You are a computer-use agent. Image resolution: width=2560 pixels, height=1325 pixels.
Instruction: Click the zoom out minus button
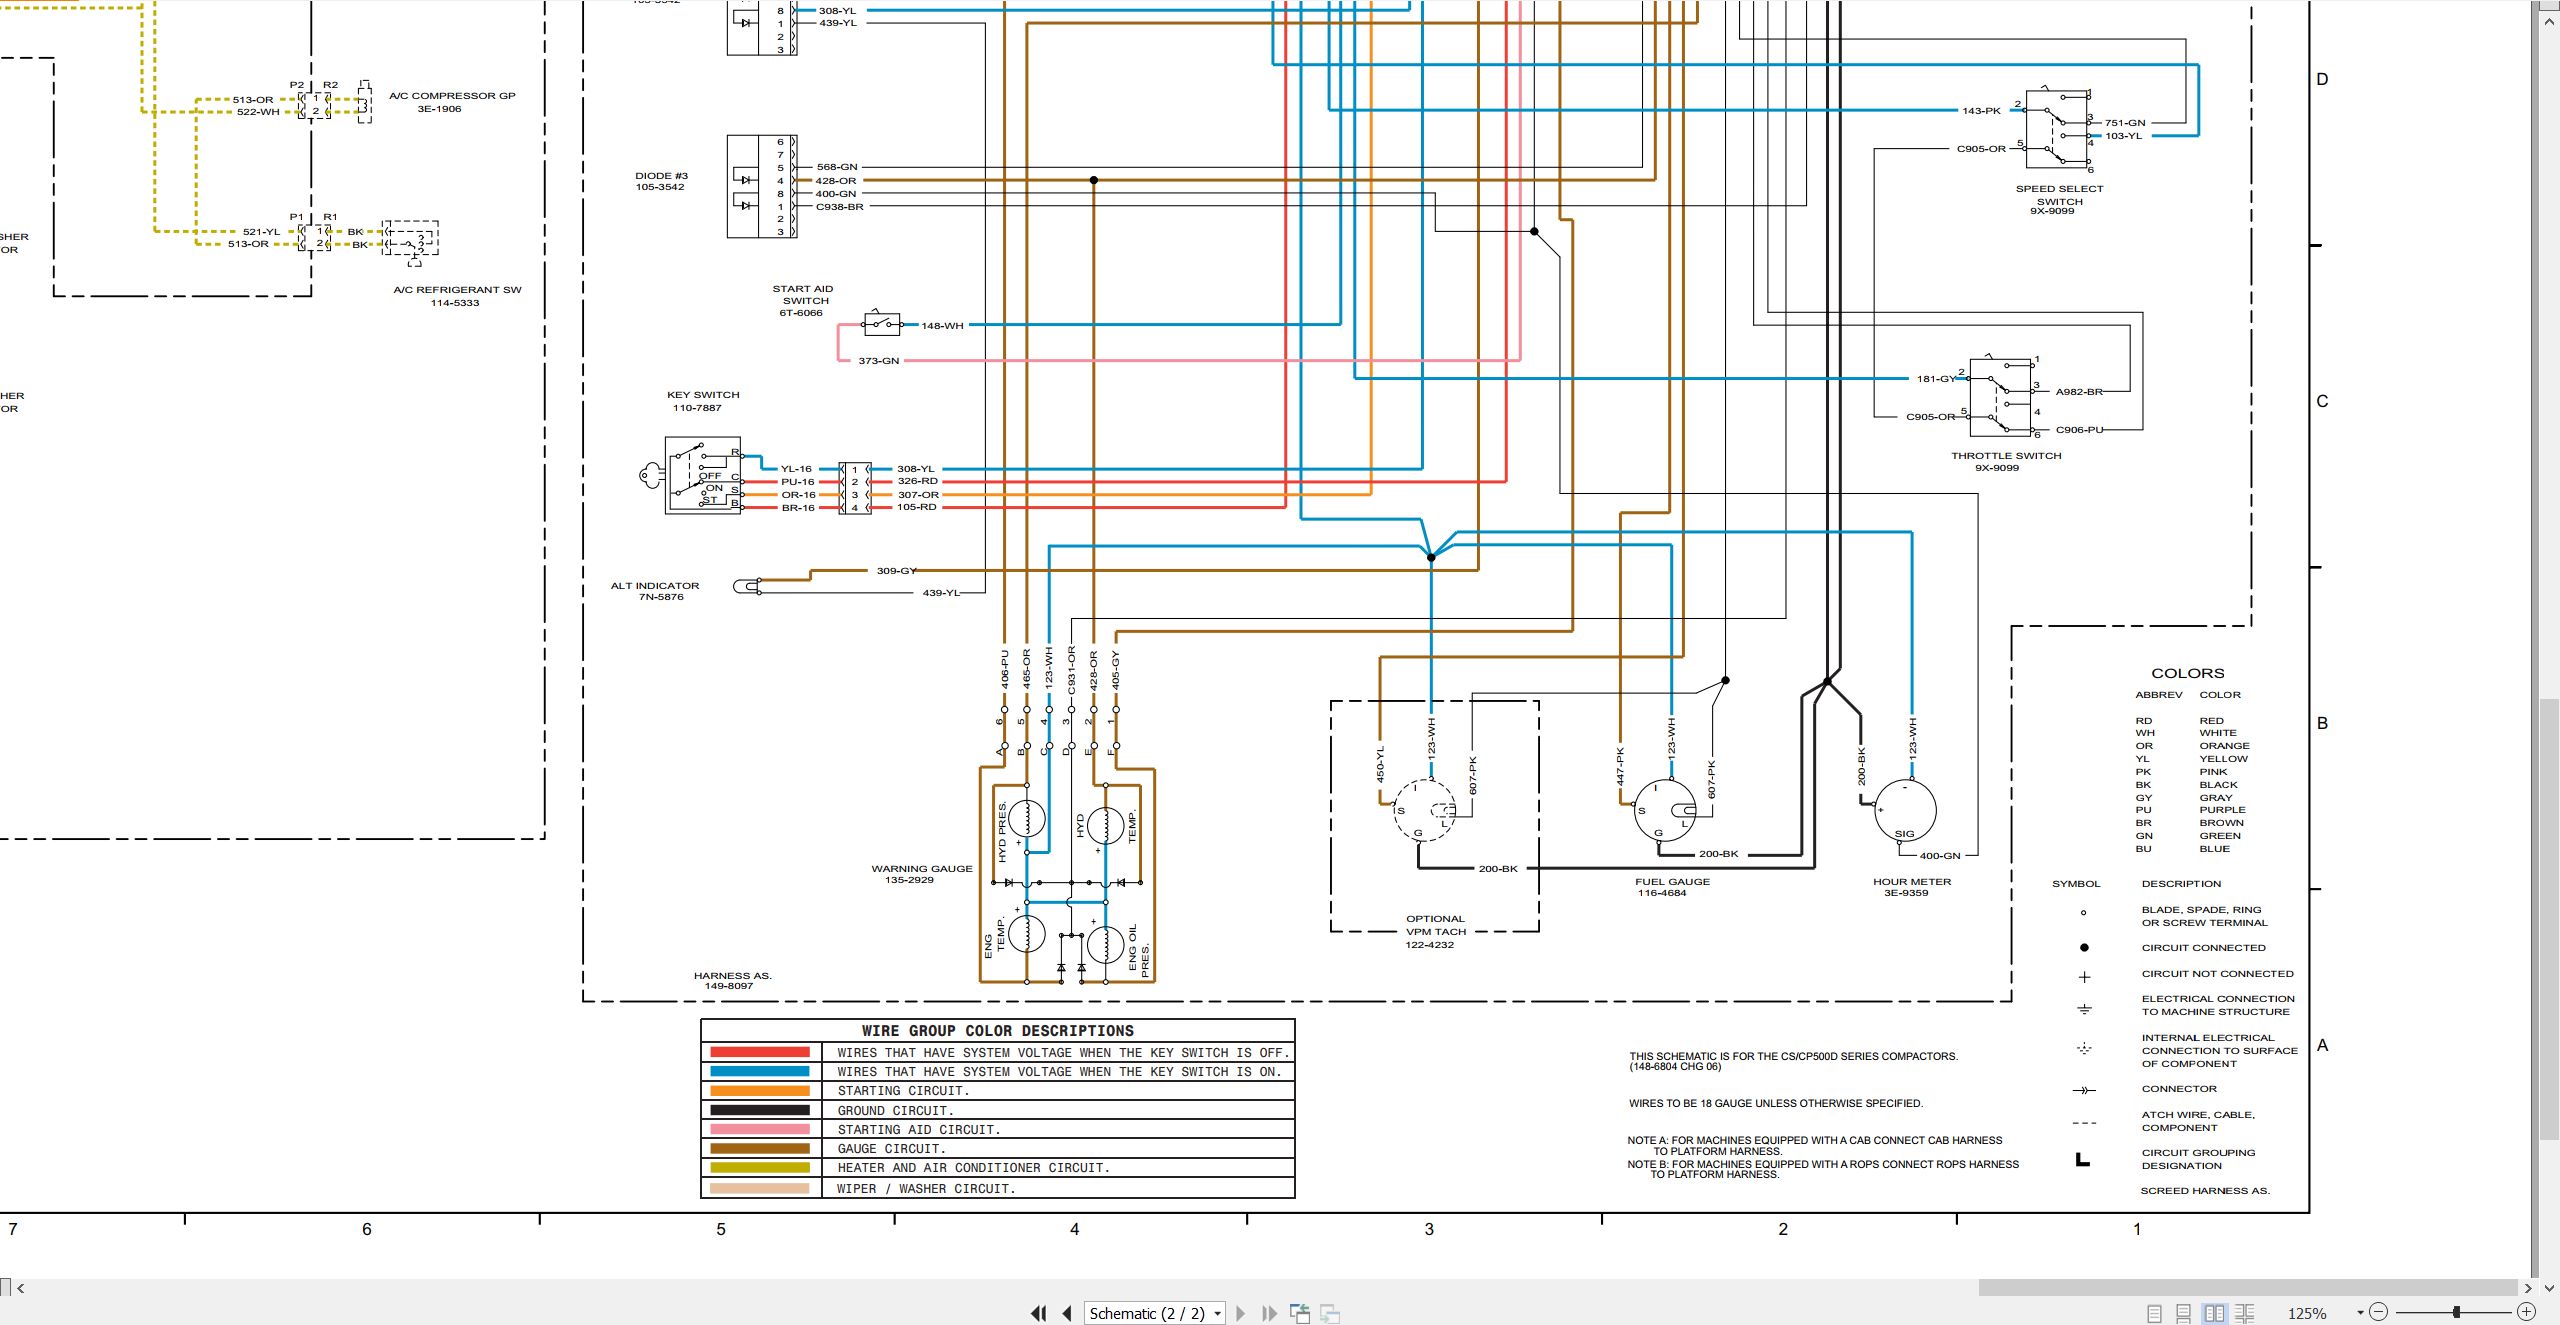2379,1312
